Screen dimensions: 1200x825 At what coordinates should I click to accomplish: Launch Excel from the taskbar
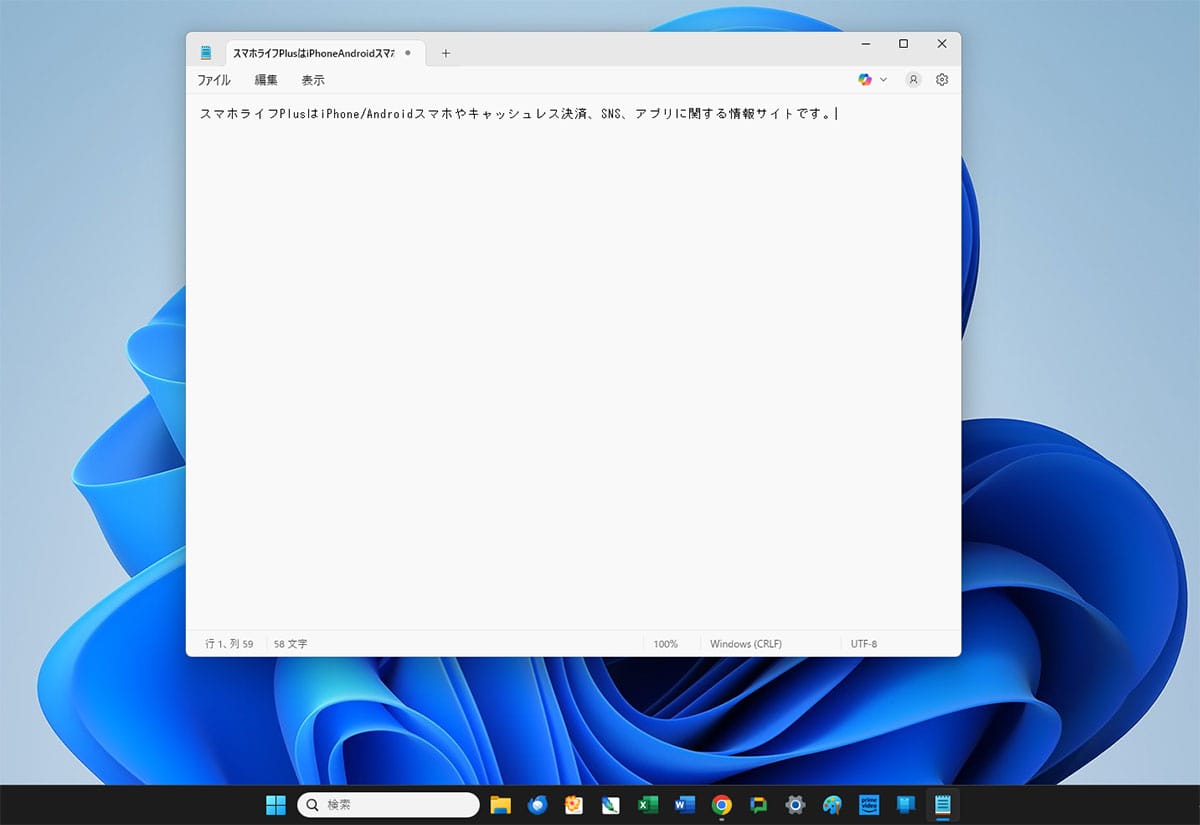tap(648, 805)
